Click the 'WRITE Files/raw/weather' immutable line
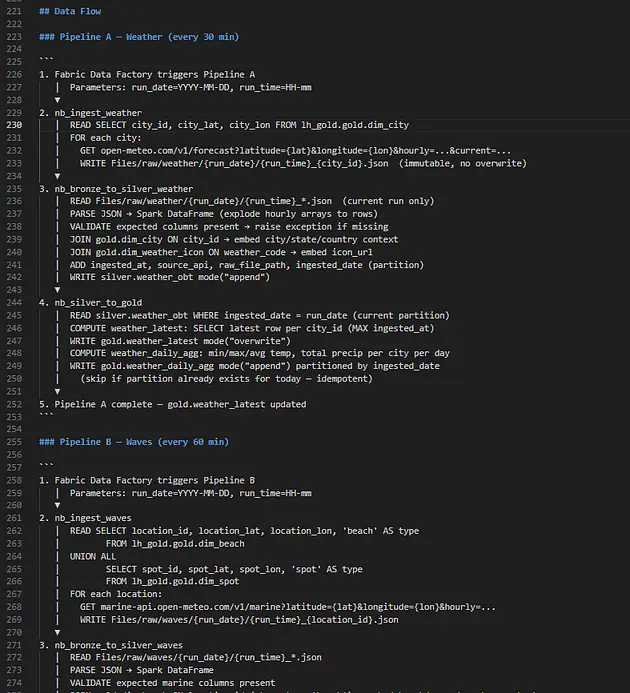This screenshot has width=630, height=693. pyautogui.click(x=303, y=164)
